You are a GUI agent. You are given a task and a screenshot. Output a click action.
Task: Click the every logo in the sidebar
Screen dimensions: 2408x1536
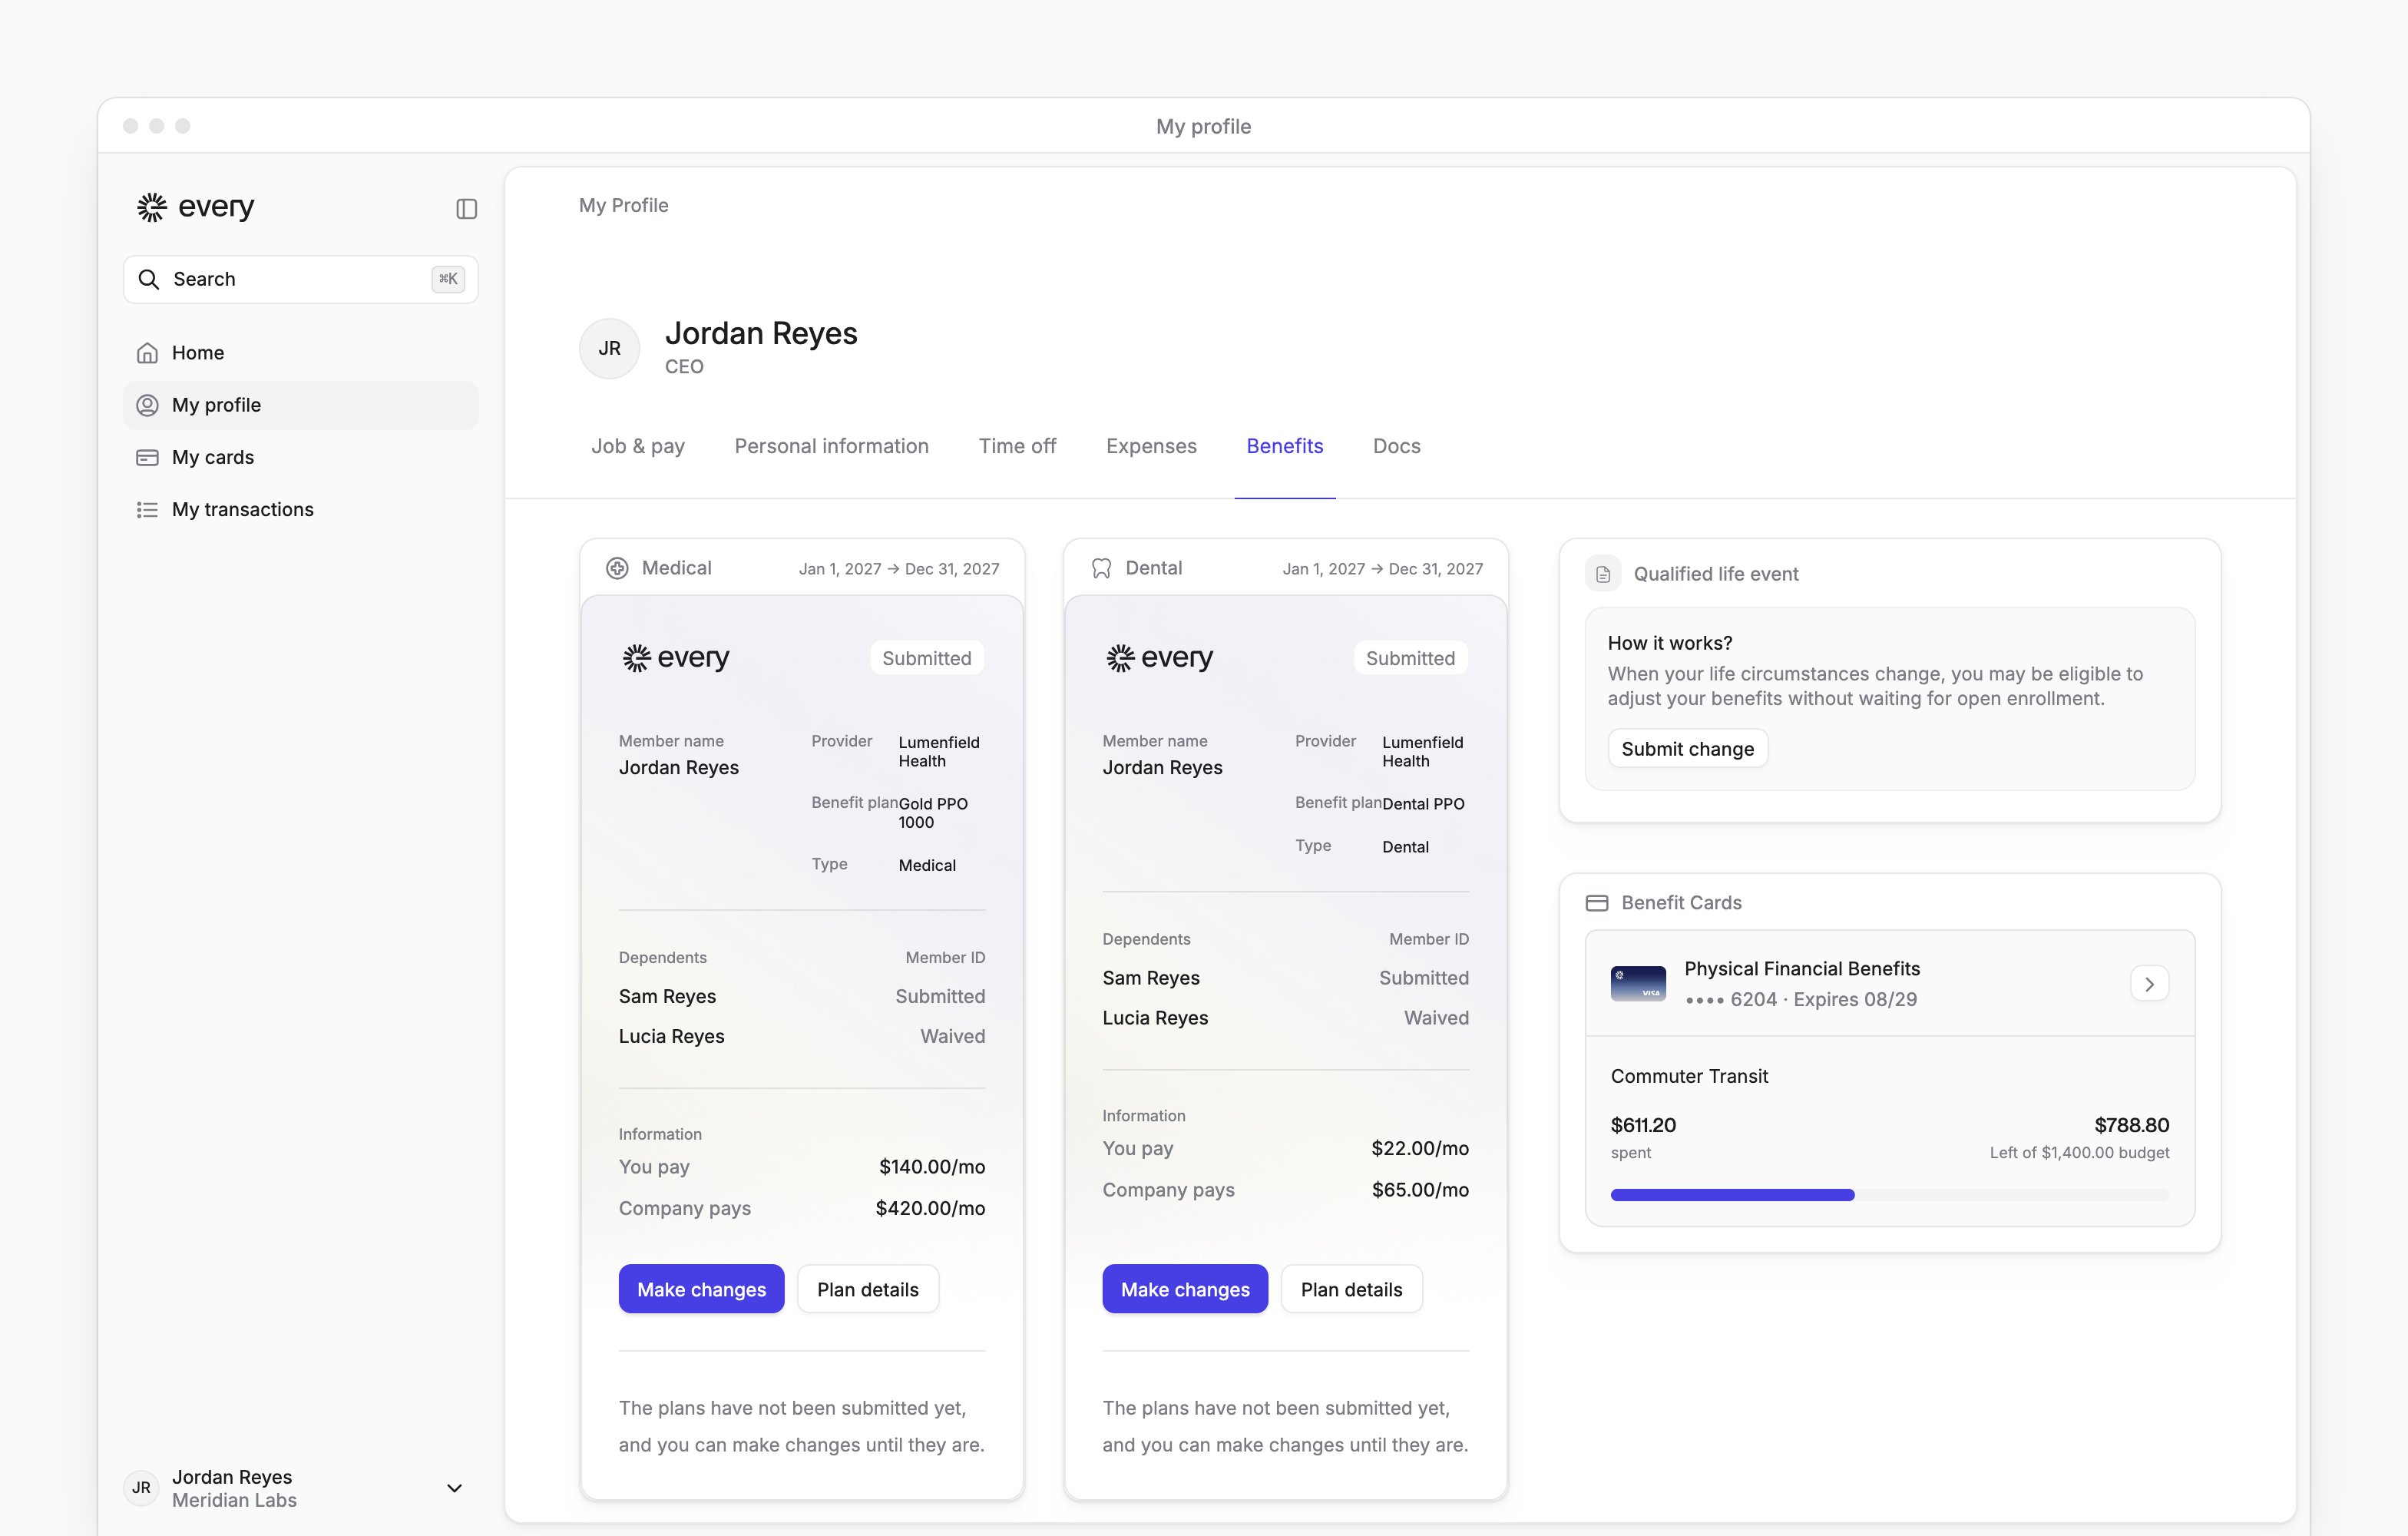(195, 207)
